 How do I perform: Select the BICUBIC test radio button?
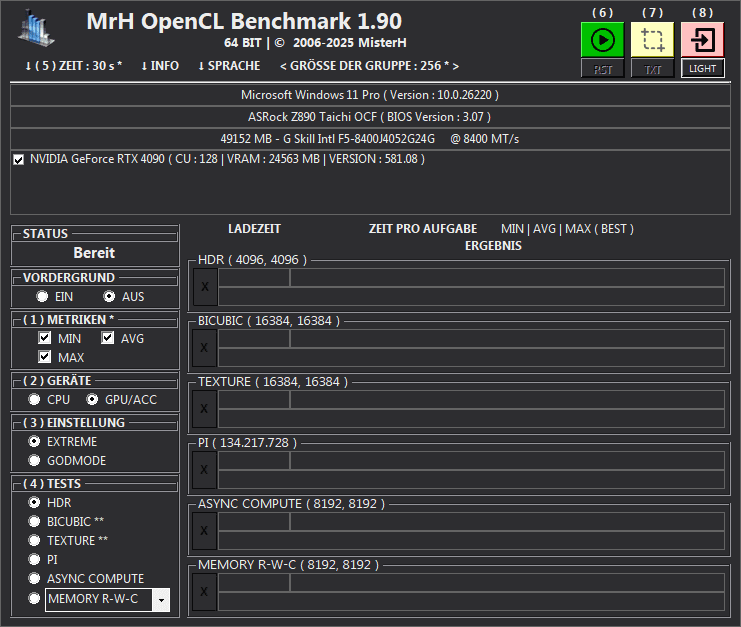tap(34, 521)
